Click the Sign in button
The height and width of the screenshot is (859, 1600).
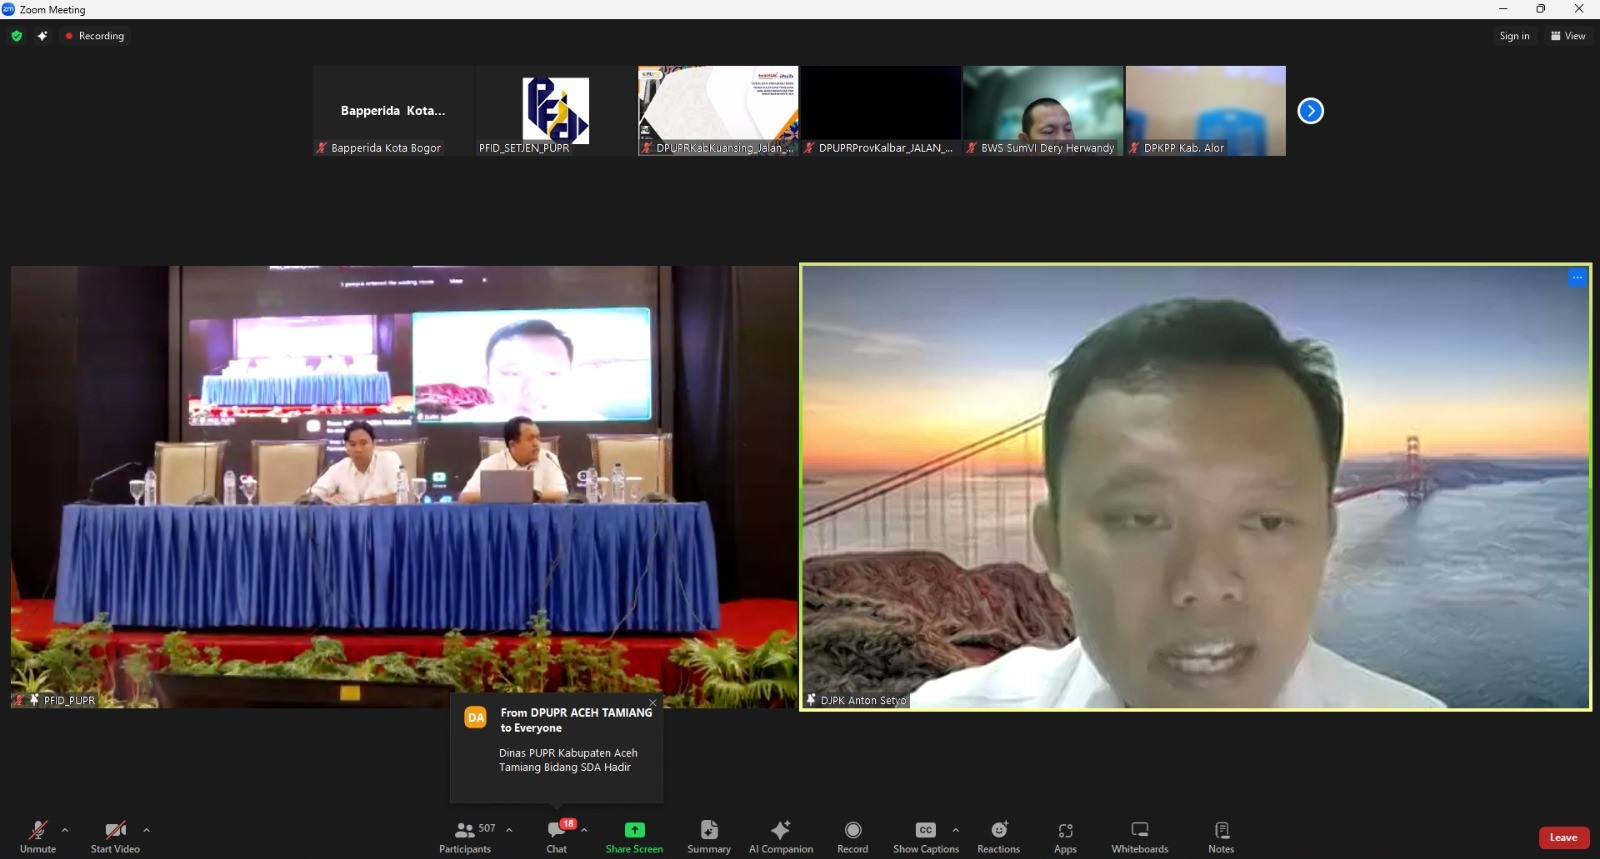(1514, 36)
